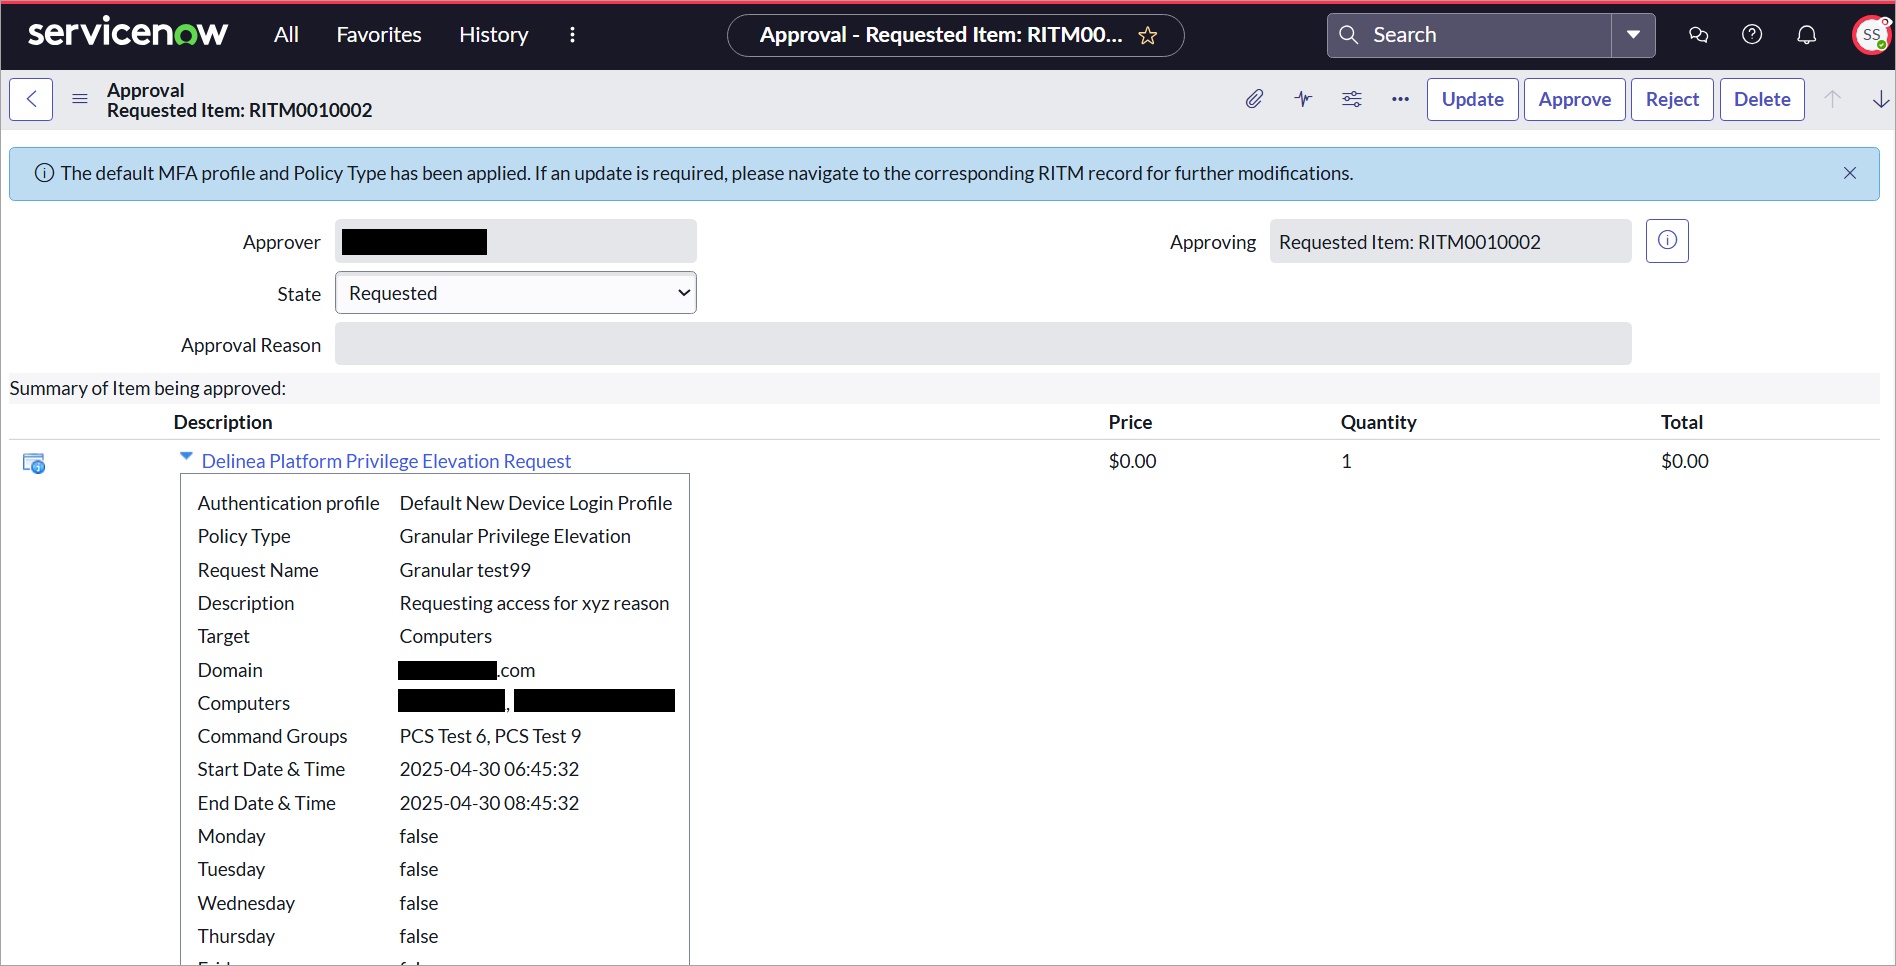Open the help question mark icon

pyautogui.click(x=1752, y=35)
